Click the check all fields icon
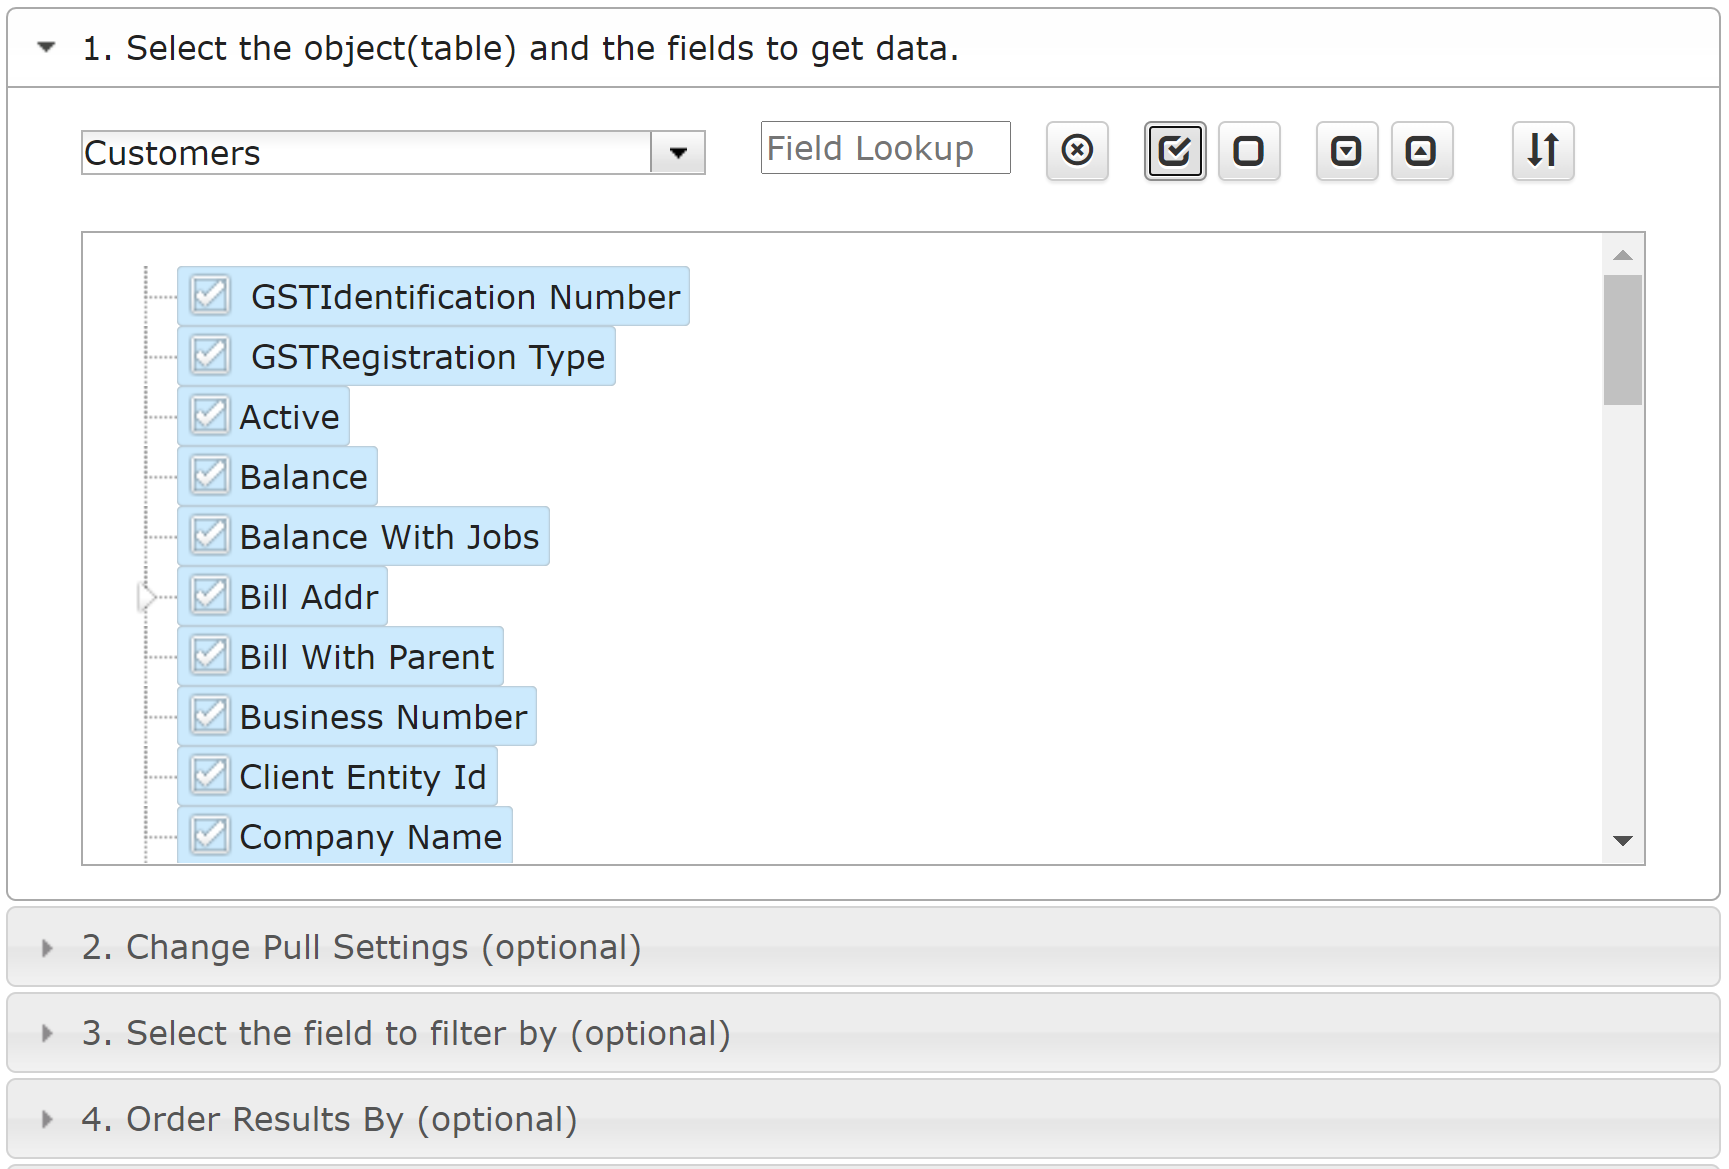Screen dimensions: 1729x1169 click(1174, 151)
